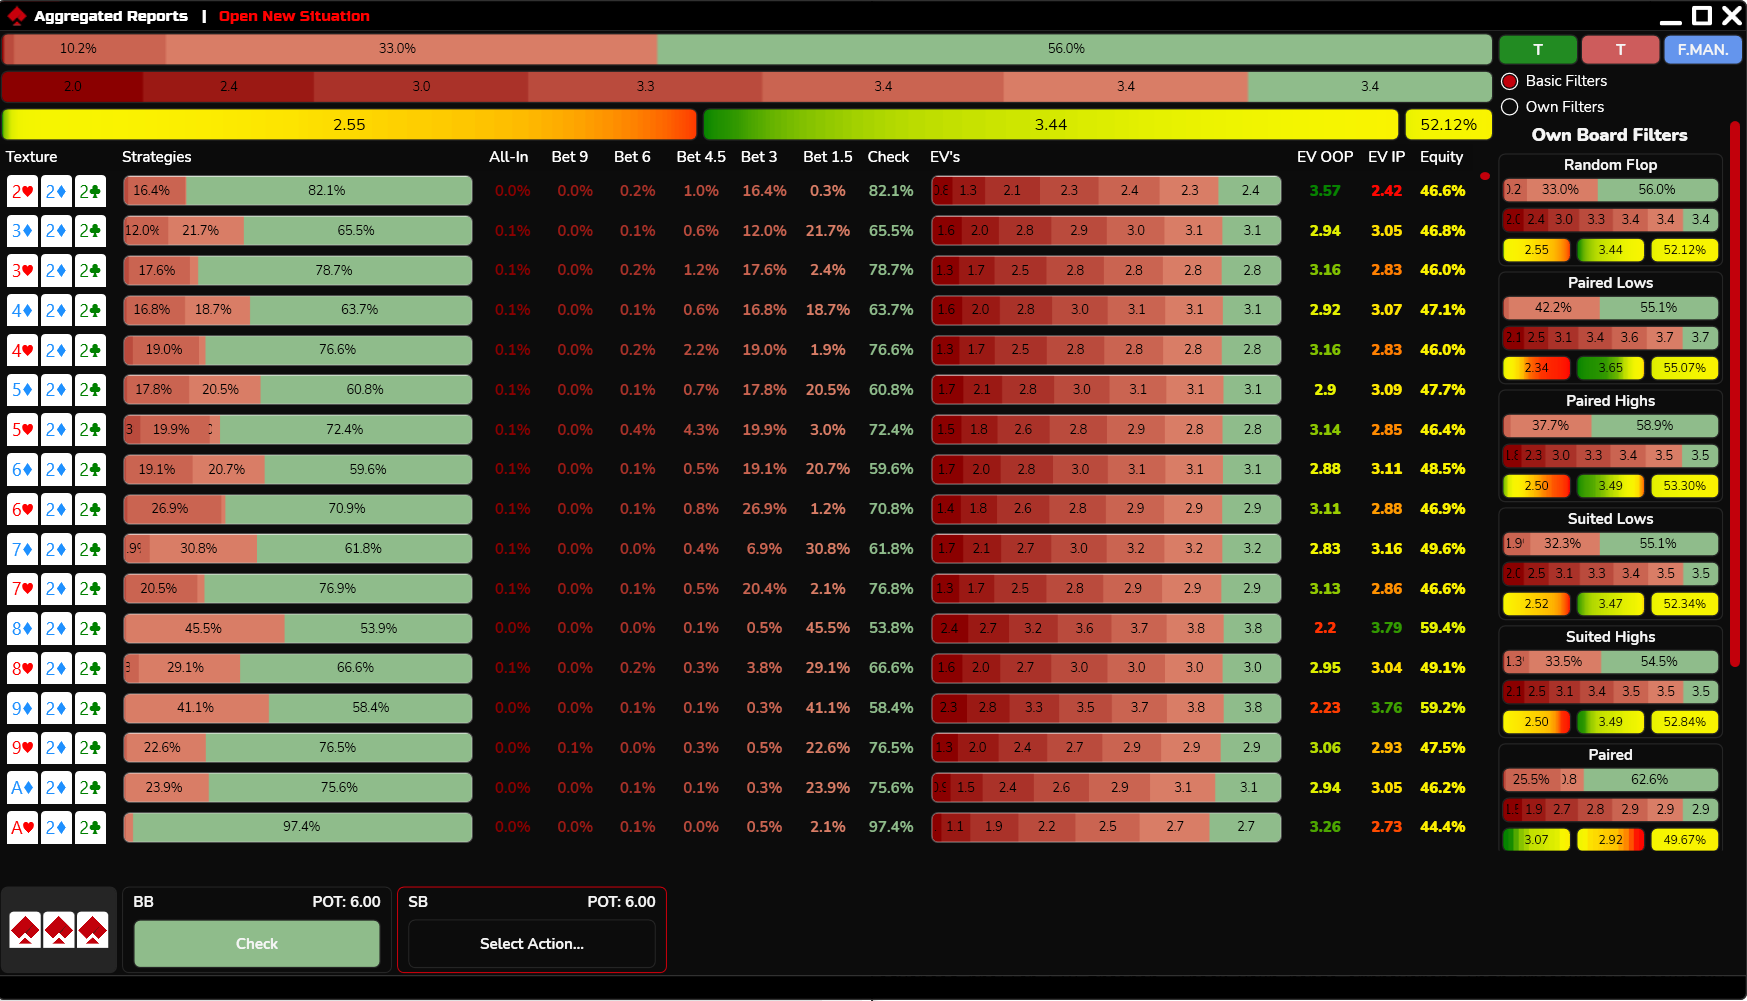The image size is (1747, 1001).
Task: Sort by Bet 4.5 column header
Action: (701, 157)
